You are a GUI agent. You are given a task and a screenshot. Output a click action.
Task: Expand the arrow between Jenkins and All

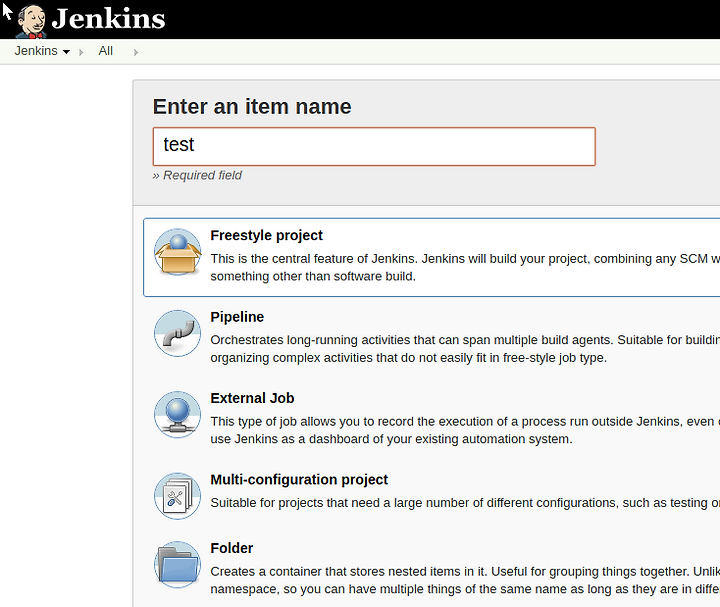click(x=81, y=52)
